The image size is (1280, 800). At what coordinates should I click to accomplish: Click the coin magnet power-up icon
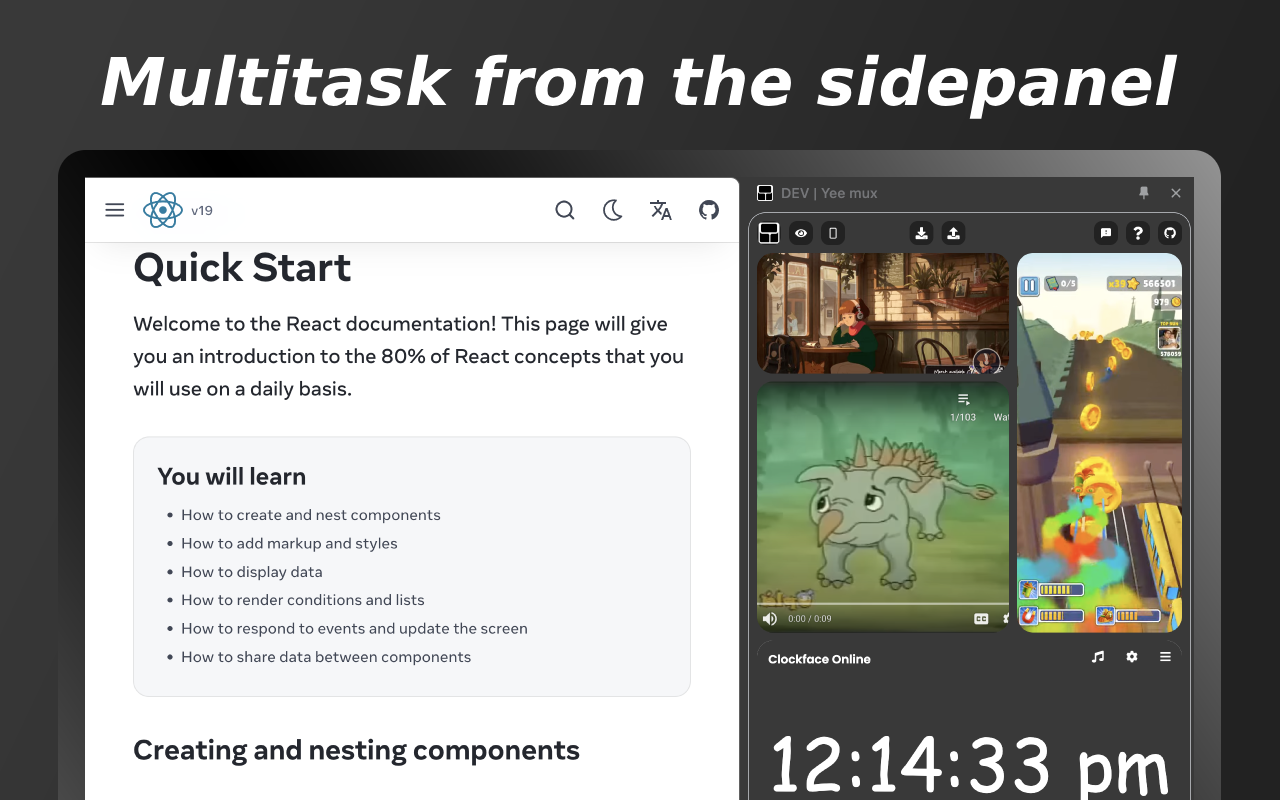coord(1029,616)
